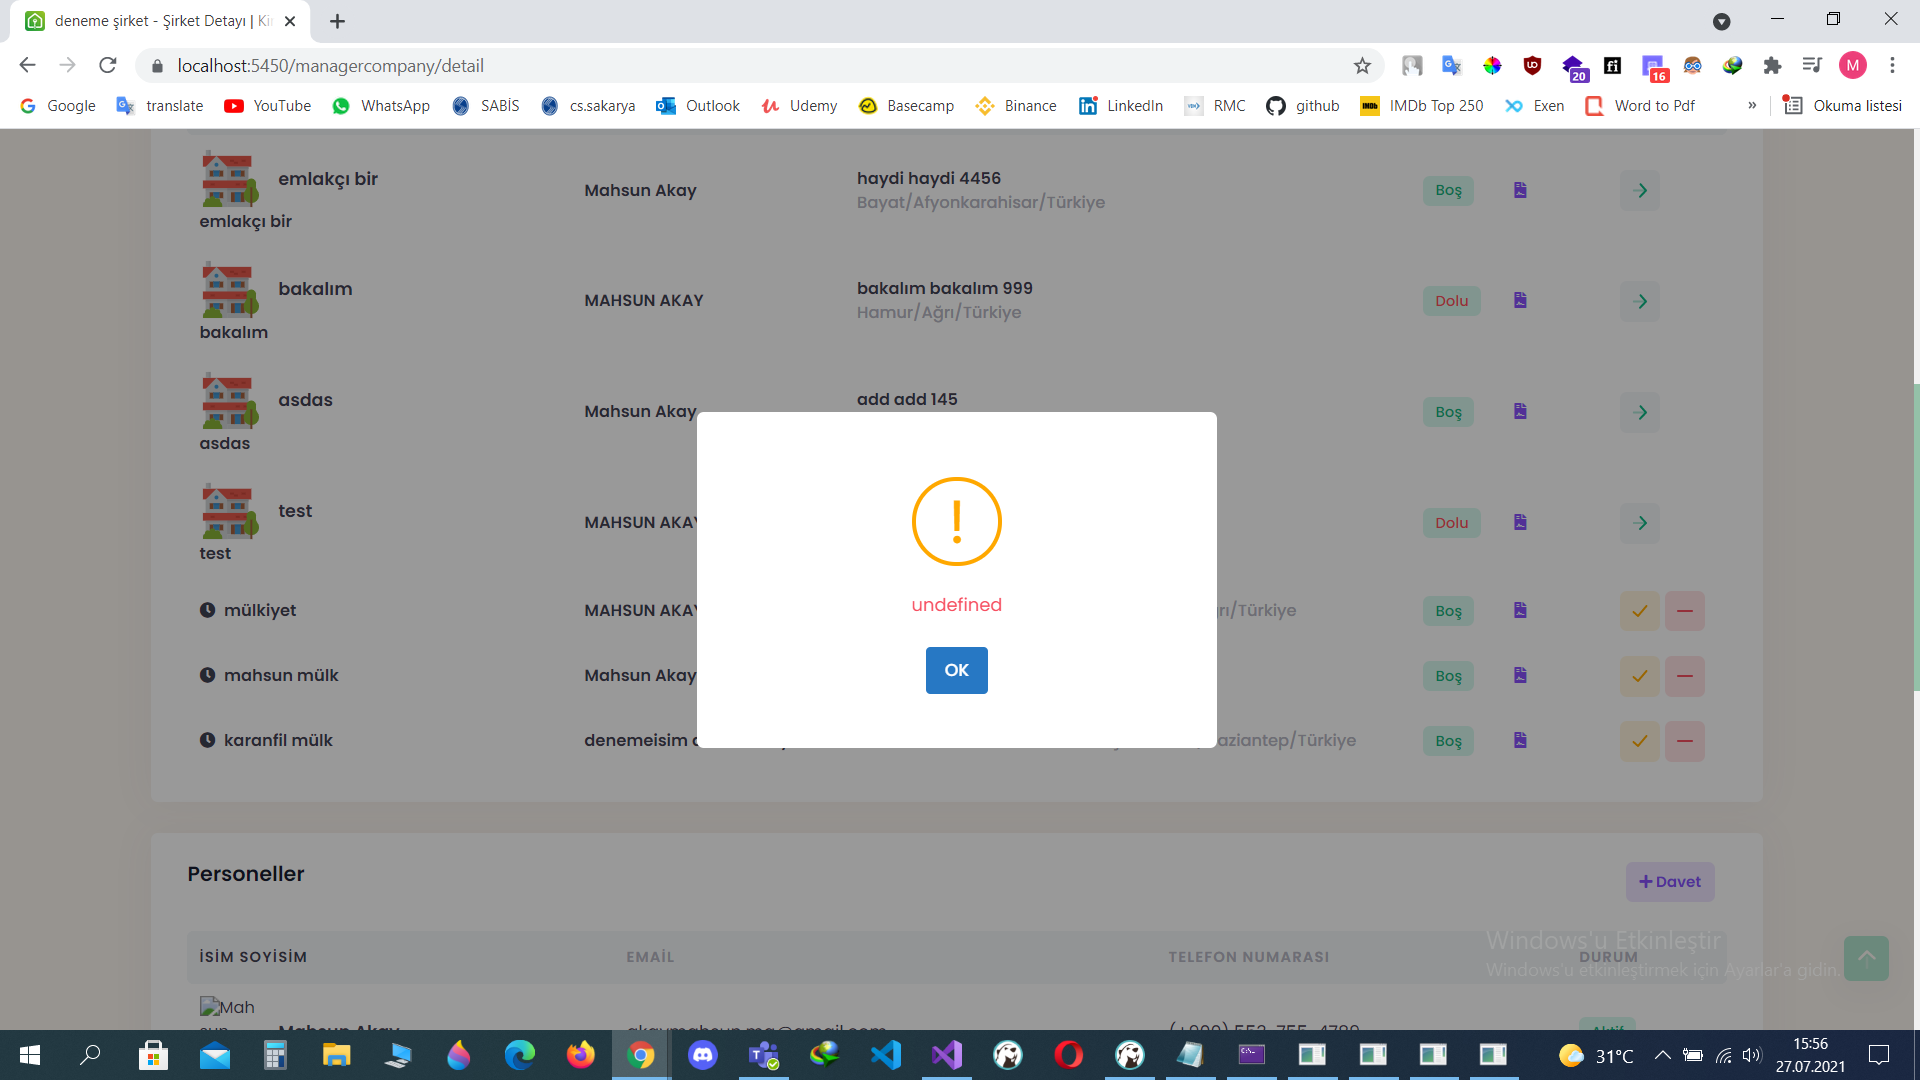Image resolution: width=1920 pixels, height=1080 pixels.
Task: Click Boş status badge for asdas
Action: [x=1448, y=412]
